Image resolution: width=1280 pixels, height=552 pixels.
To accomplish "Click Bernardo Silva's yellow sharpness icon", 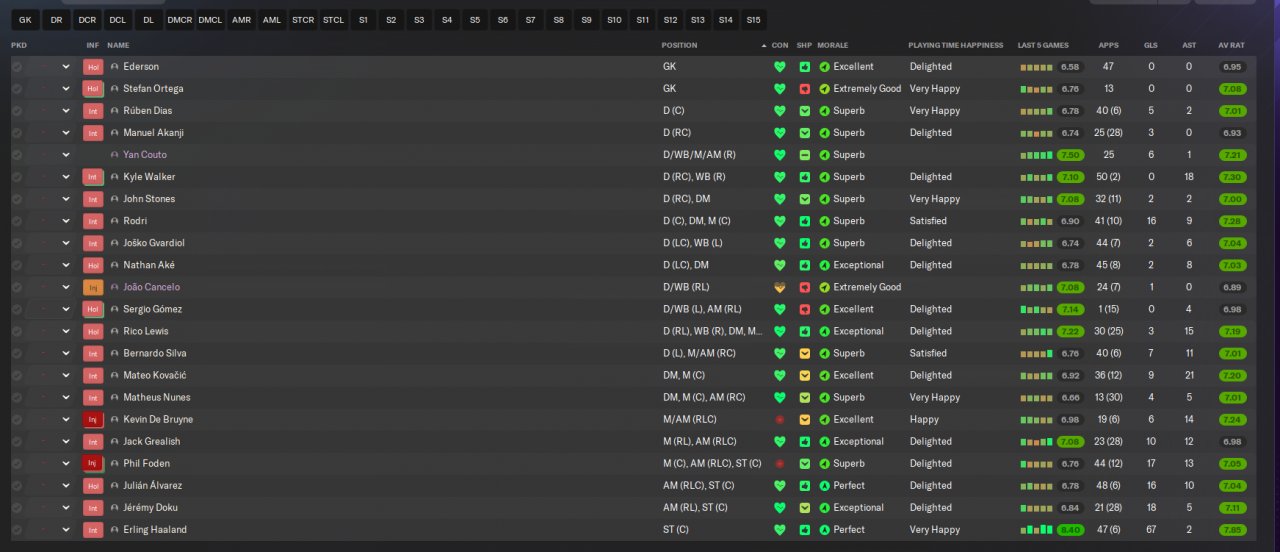I will (804, 353).
